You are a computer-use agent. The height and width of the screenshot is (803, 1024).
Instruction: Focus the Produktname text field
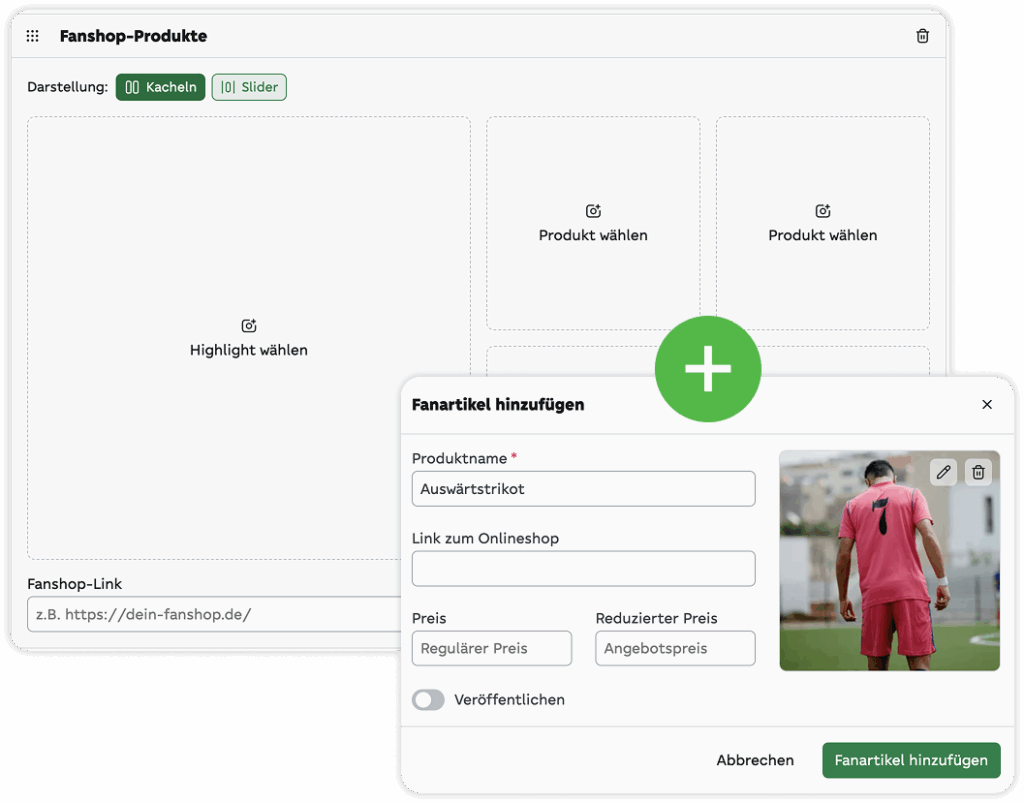[x=583, y=489]
